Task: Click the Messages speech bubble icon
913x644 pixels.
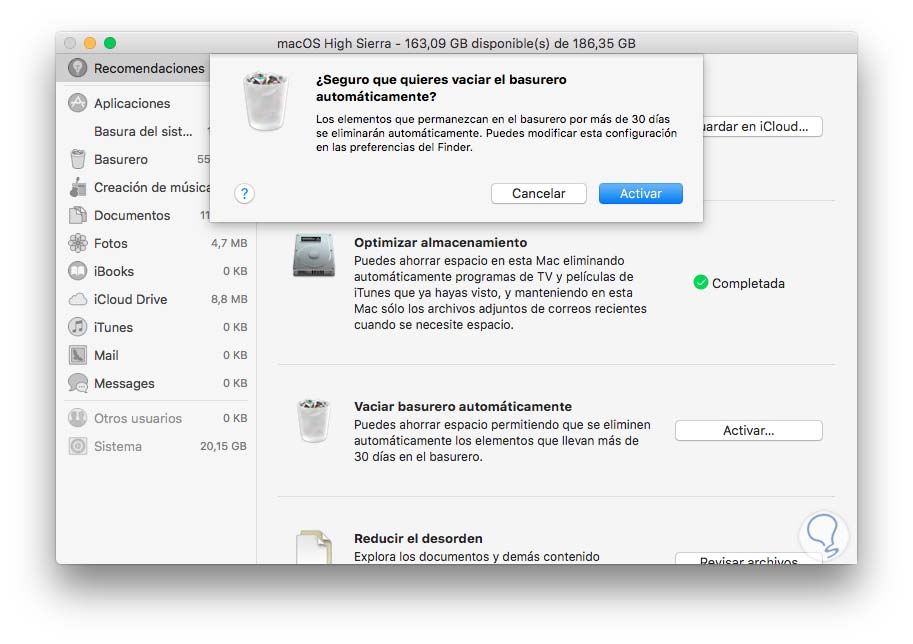Action: (77, 383)
